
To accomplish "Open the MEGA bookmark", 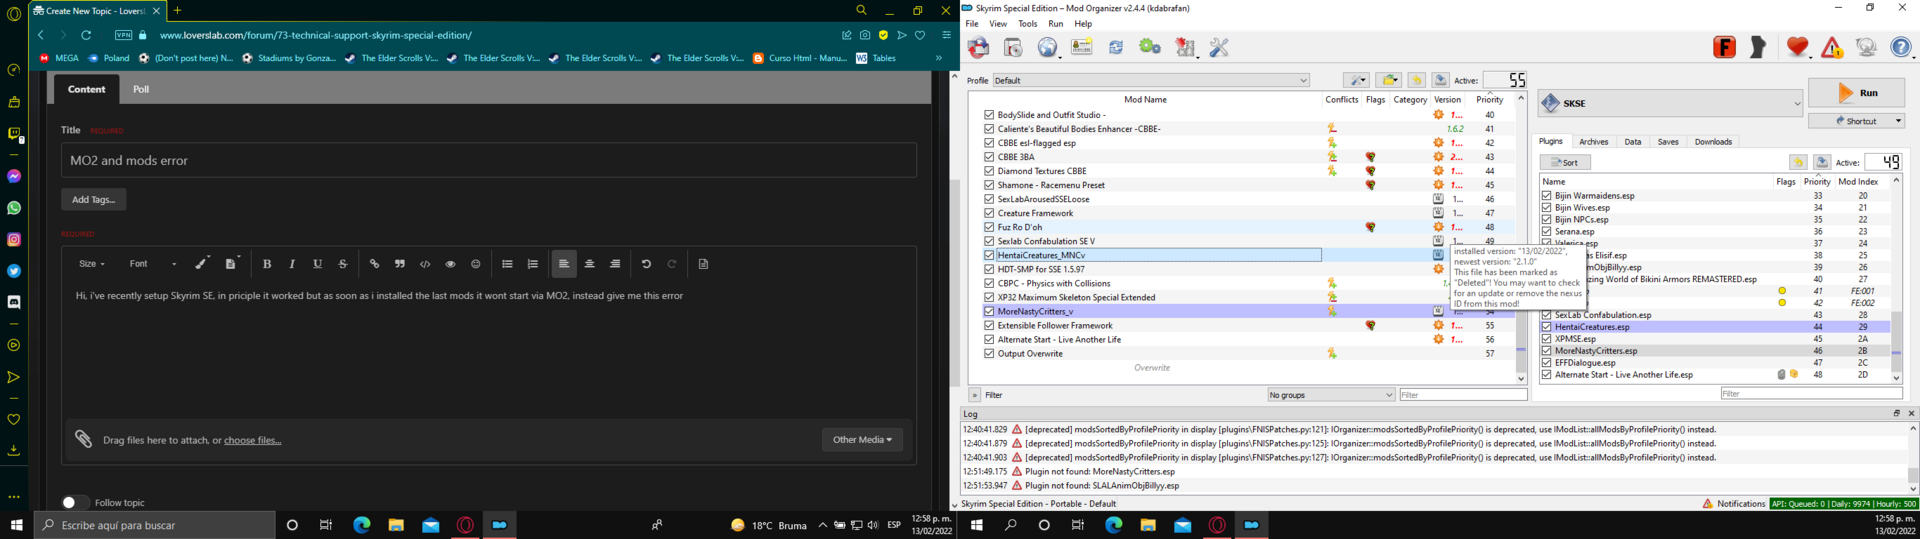I will pyautogui.click(x=59, y=58).
